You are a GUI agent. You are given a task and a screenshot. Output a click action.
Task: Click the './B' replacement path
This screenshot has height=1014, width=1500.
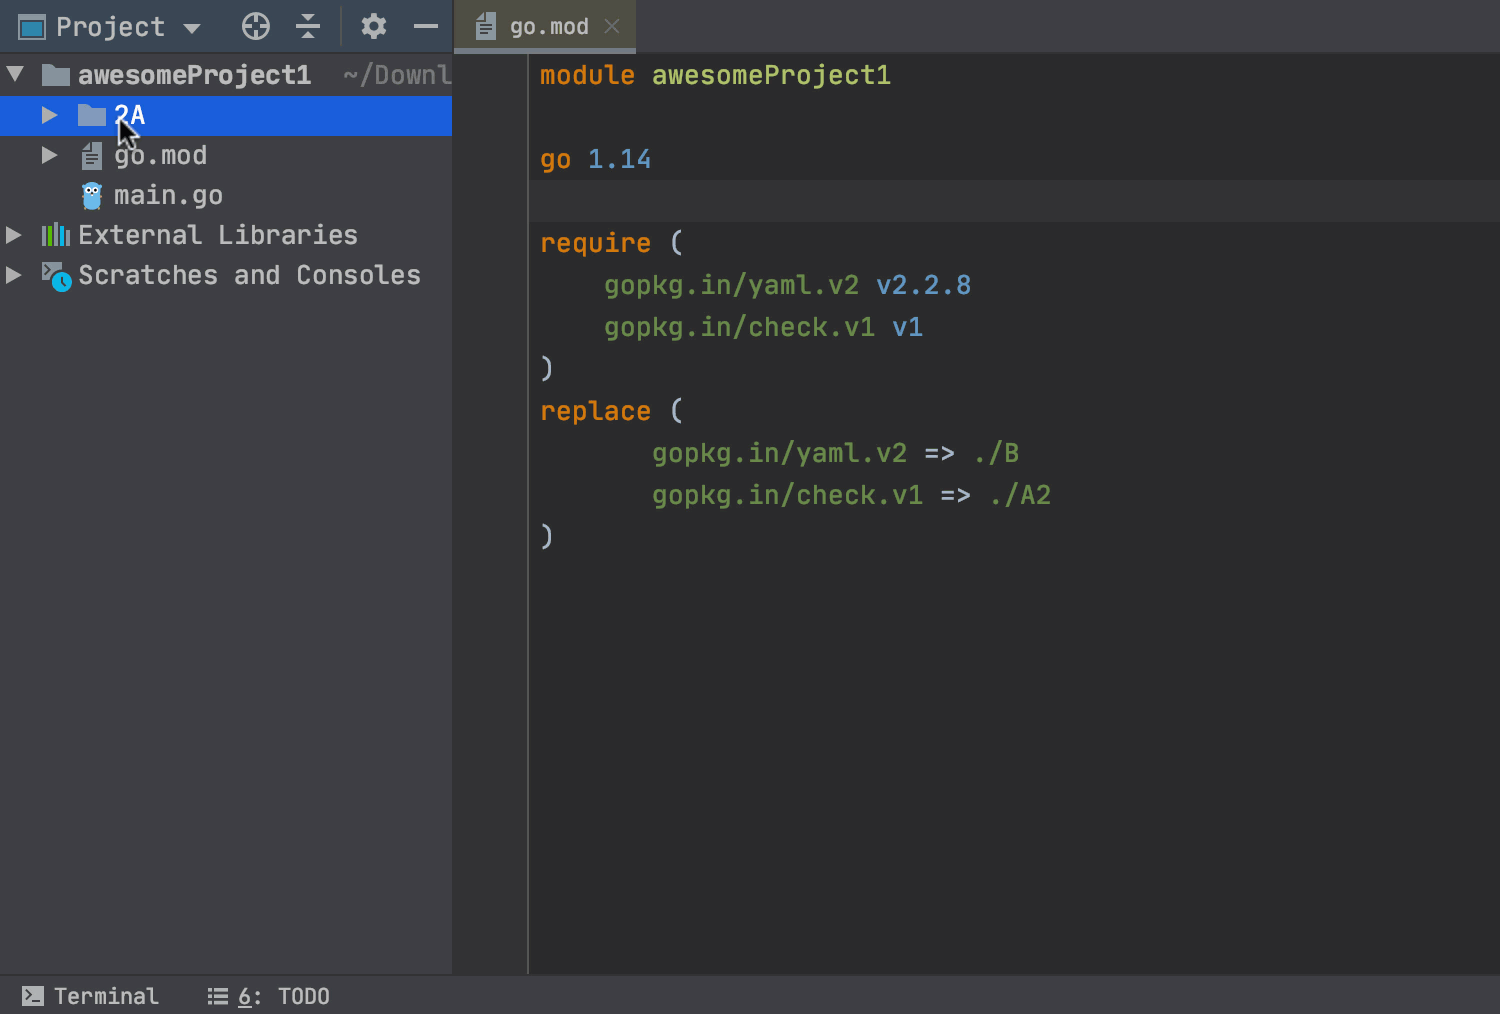(x=996, y=453)
